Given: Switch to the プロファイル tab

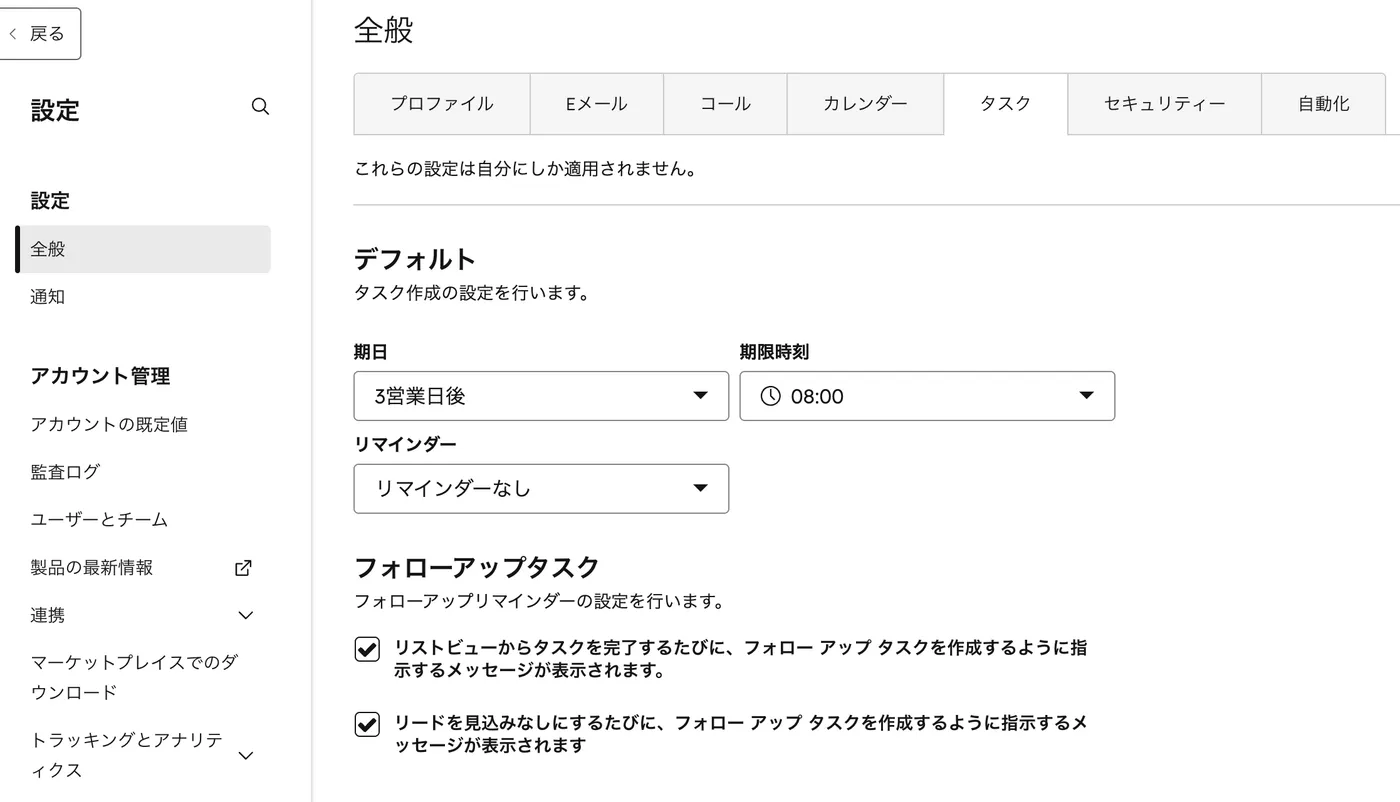Looking at the screenshot, I should (441, 103).
